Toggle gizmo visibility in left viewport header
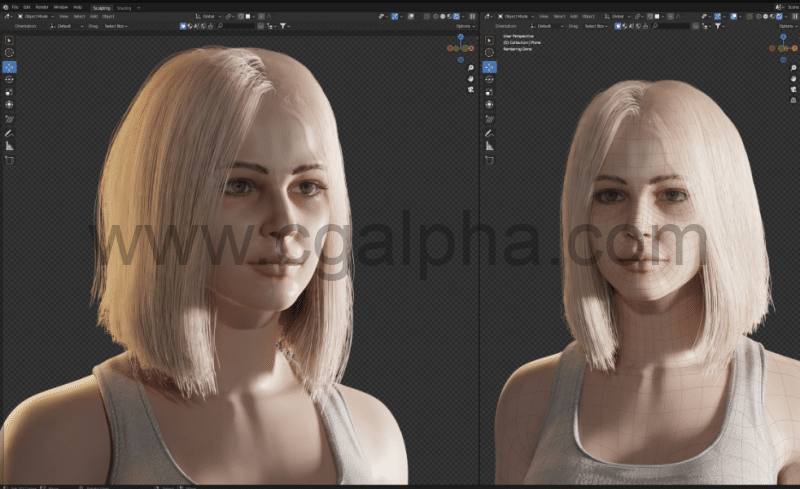 tap(395, 16)
